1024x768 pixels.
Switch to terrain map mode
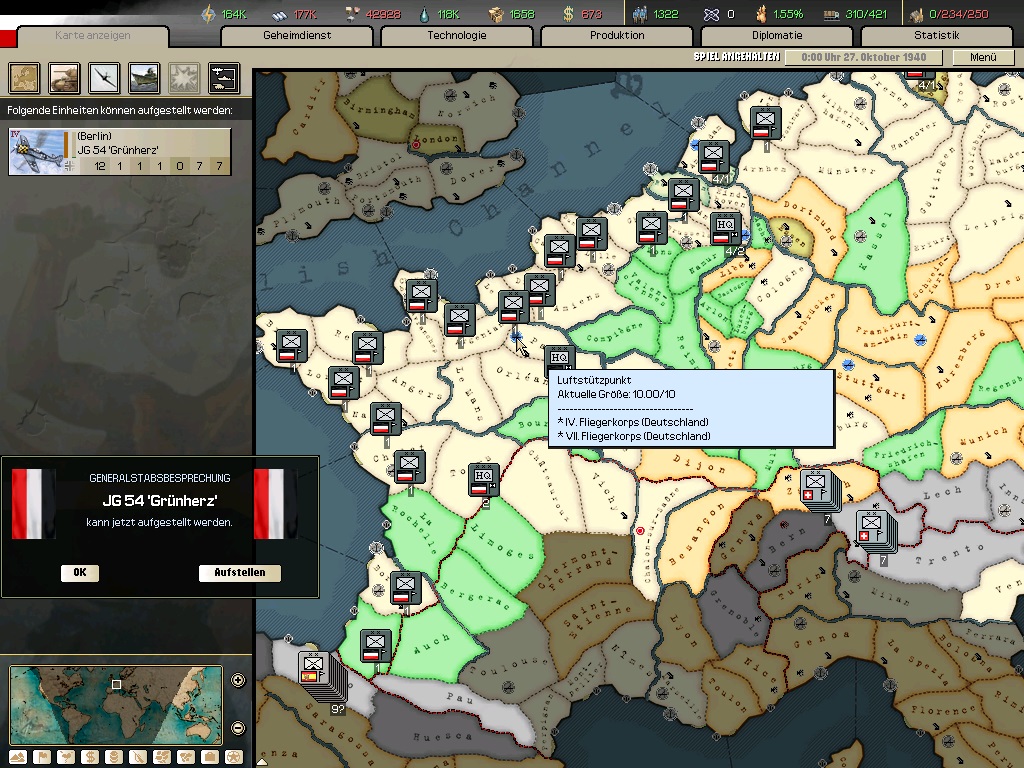[19, 757]
